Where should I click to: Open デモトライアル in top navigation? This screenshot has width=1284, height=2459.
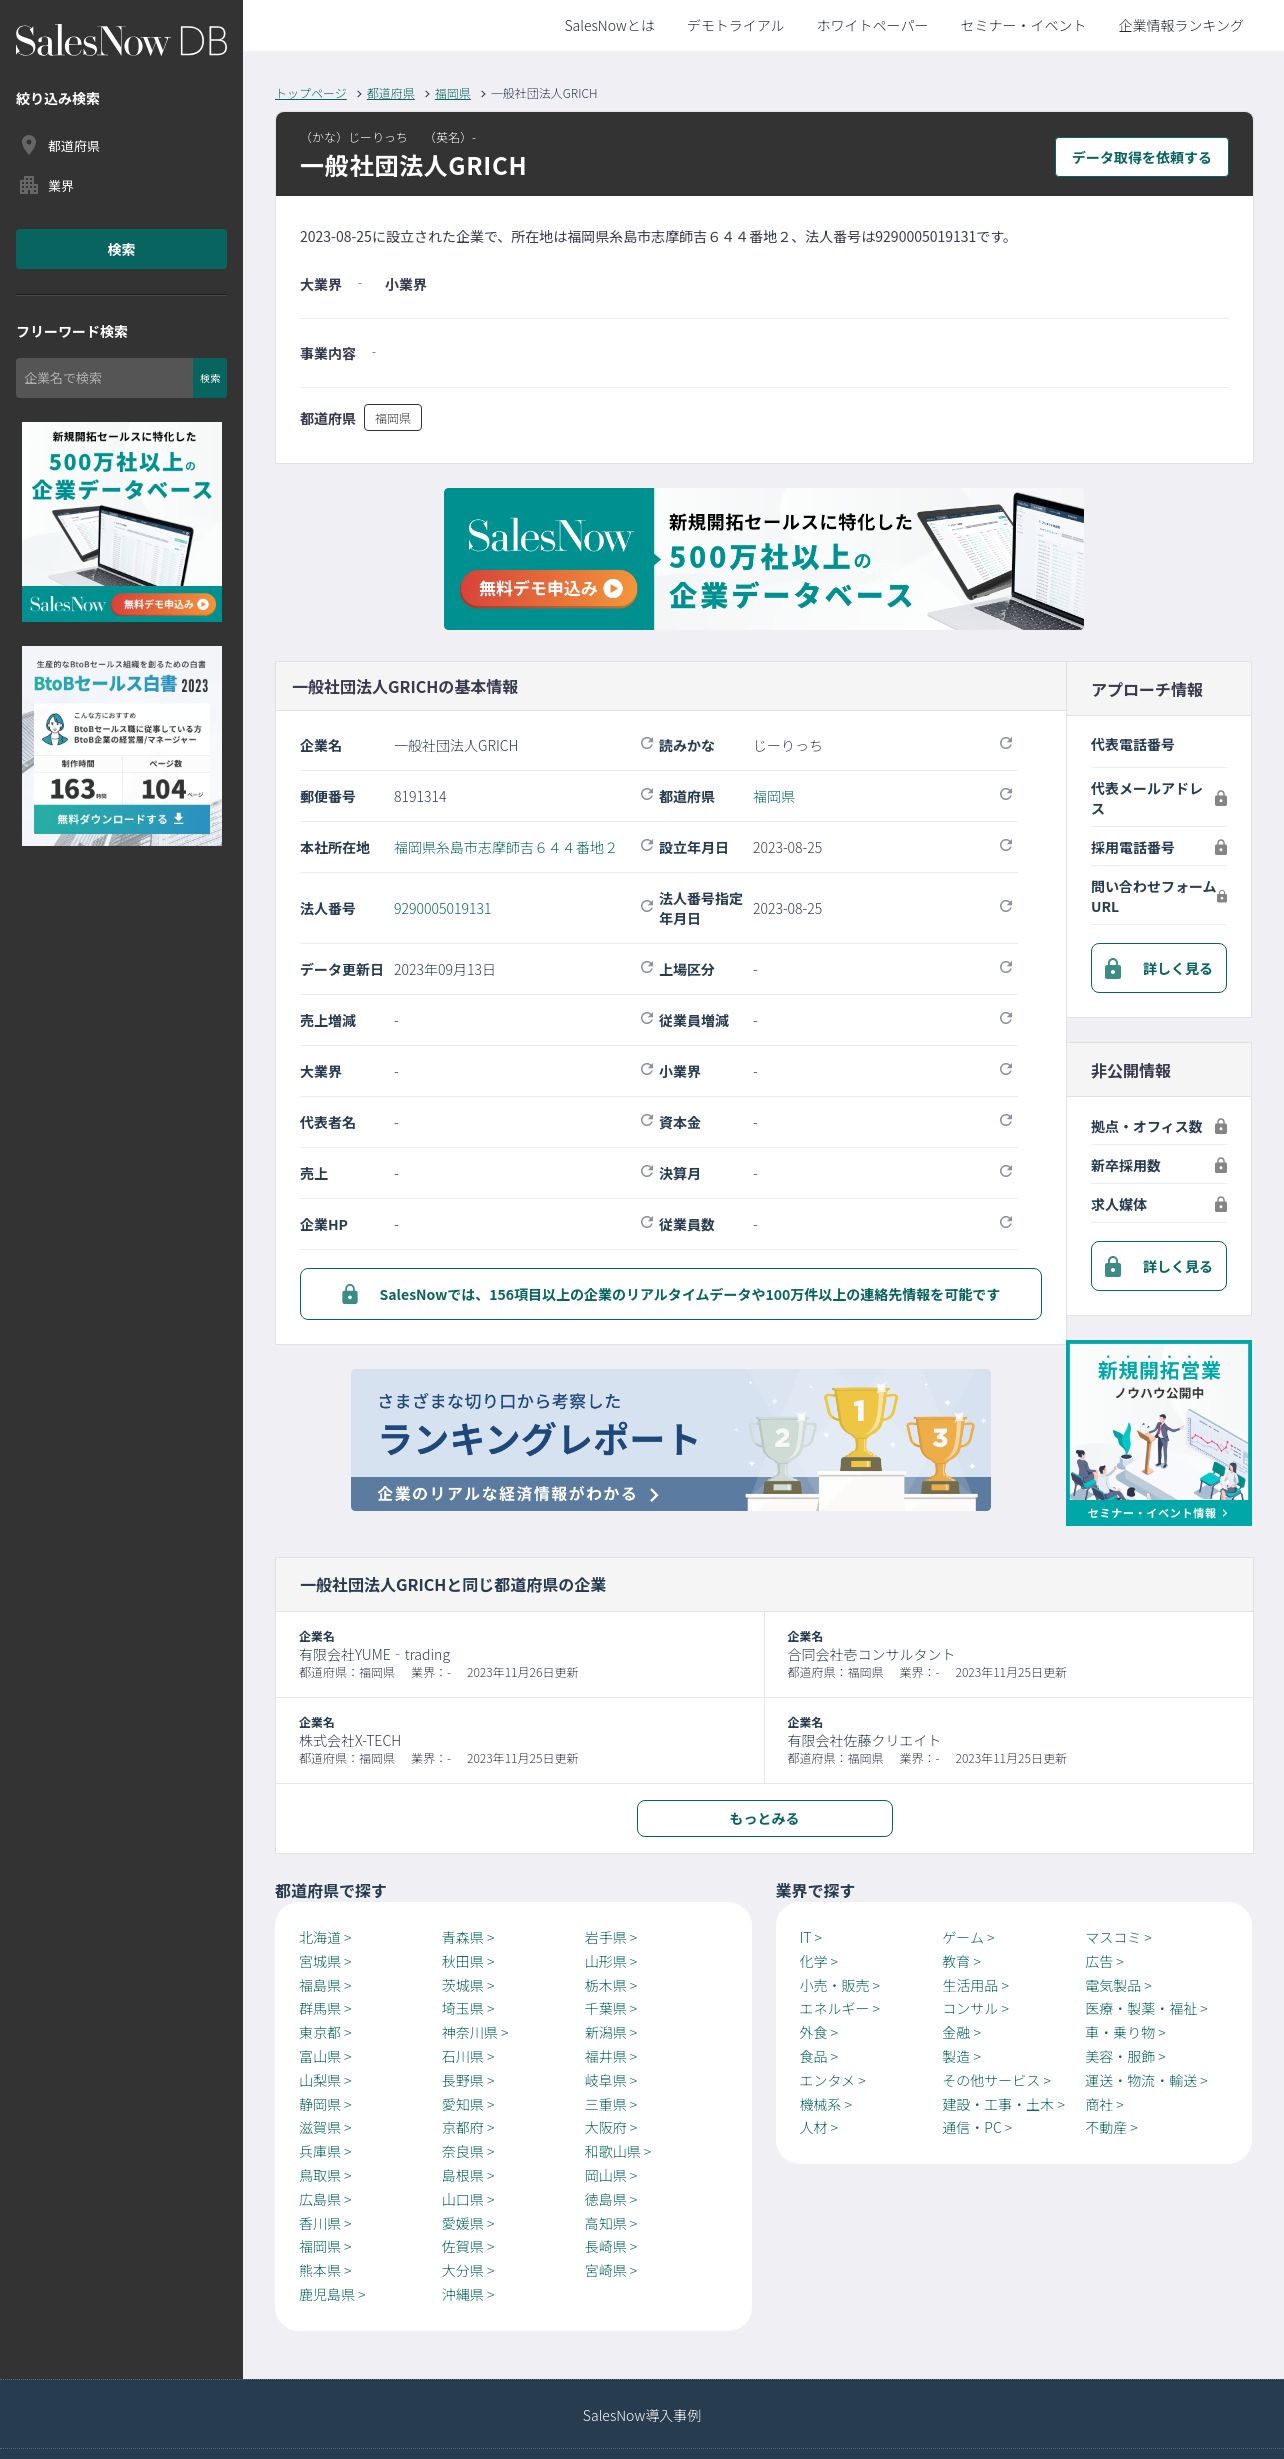pyautogui.click(x=735, y=26)
